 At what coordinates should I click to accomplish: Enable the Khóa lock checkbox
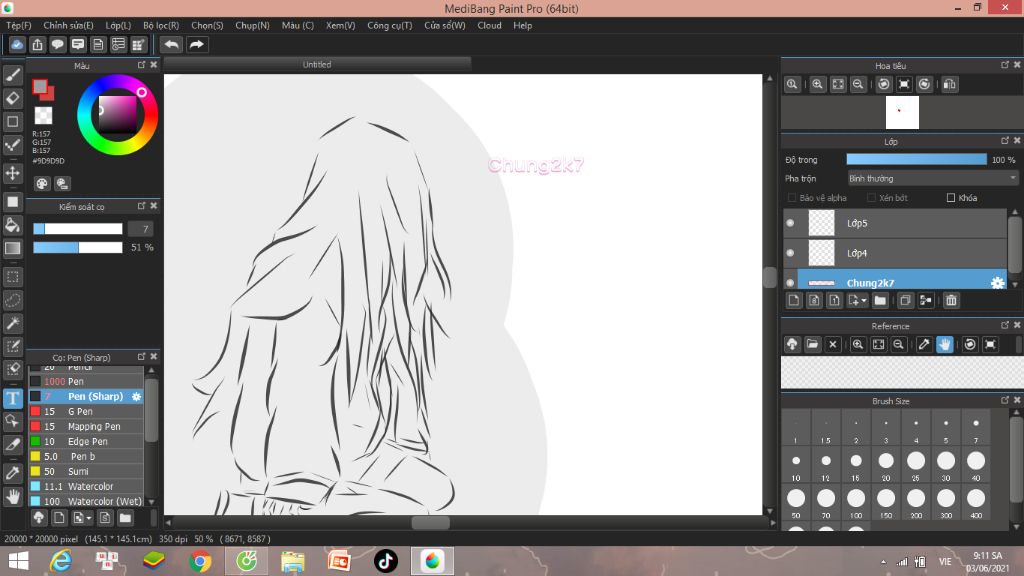(951, 198)
